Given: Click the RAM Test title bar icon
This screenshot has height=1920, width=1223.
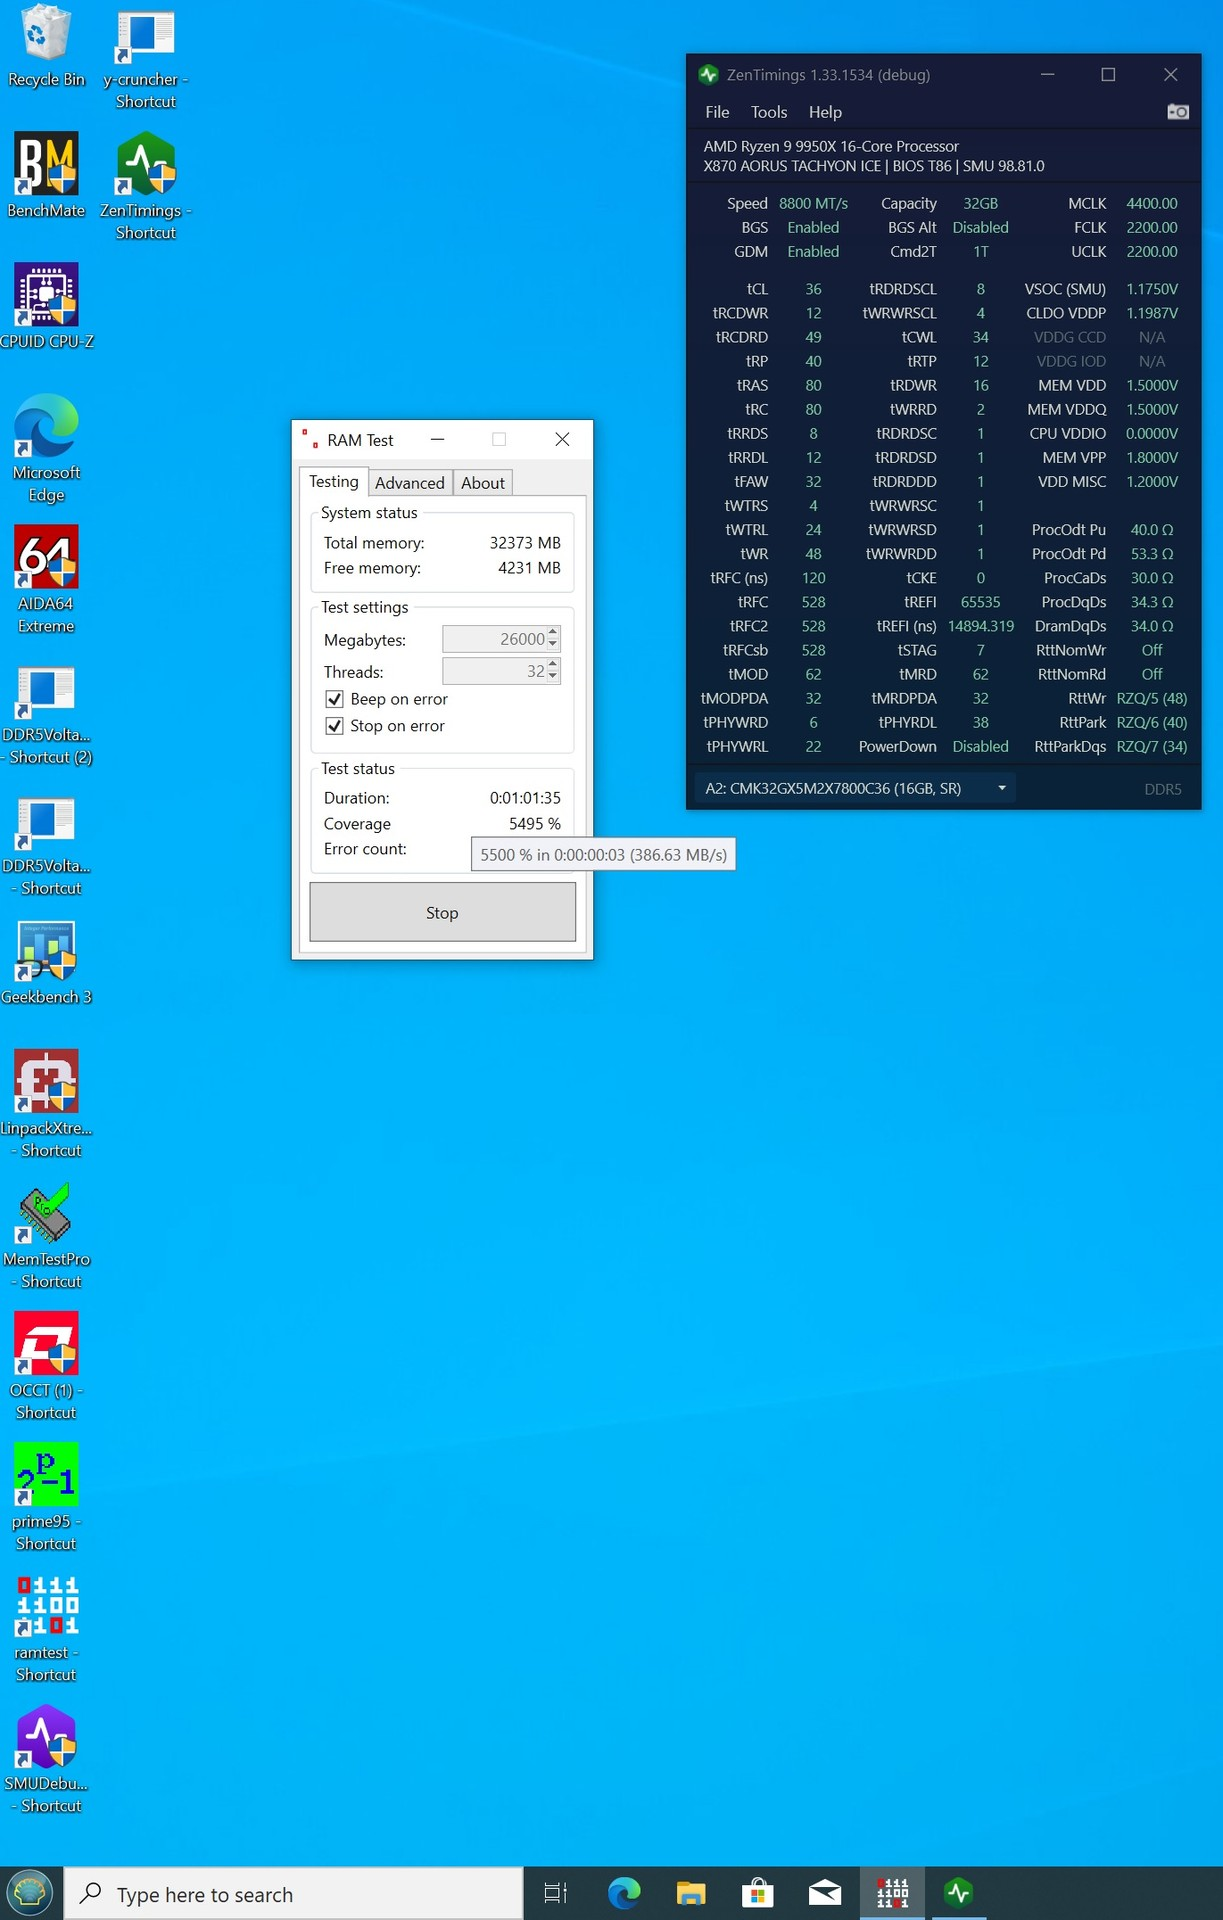Looking at the screenshot, I should (310, 440).
